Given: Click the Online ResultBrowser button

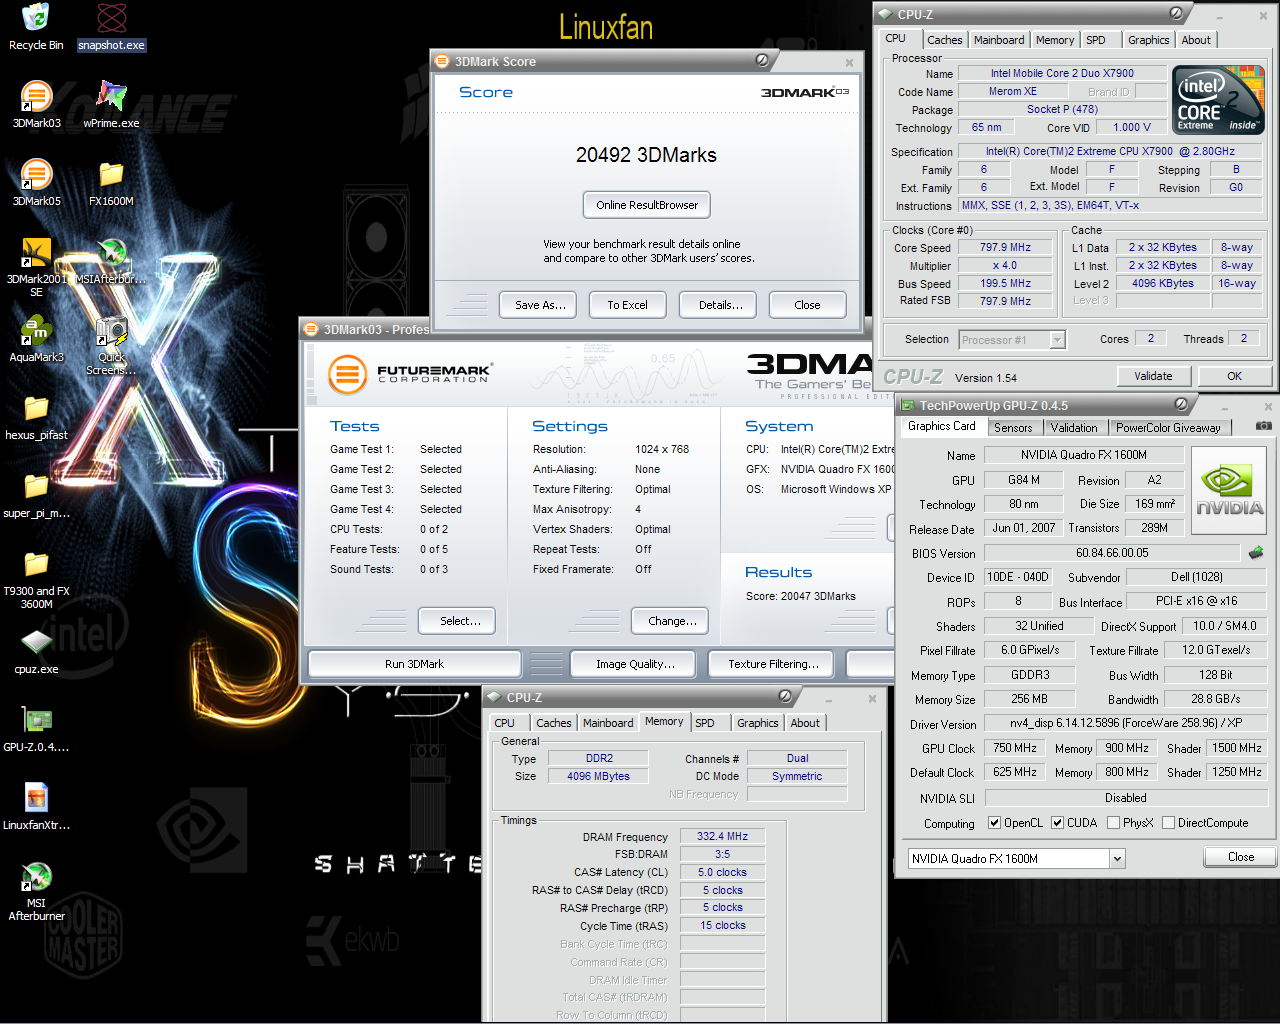Looking at the screenshot, I should point(647,205).
